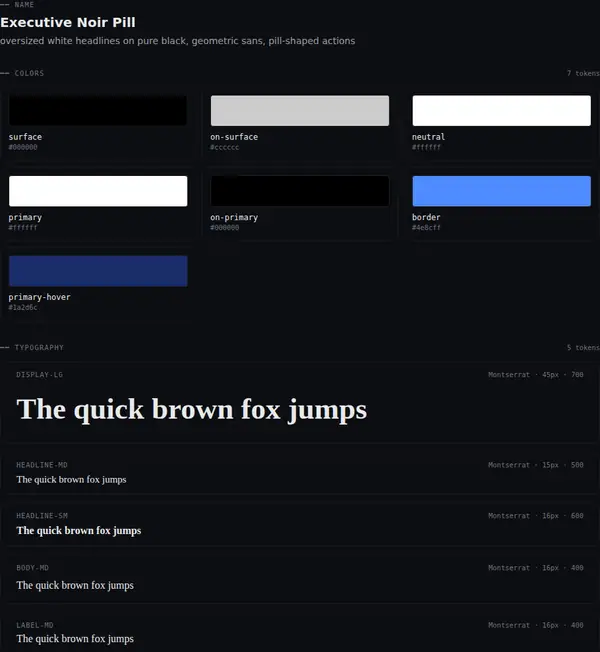This screenshot has height=652, width=600.
Task: Click the BODY-MD sample sentence
Action: [x=75, y=585]
